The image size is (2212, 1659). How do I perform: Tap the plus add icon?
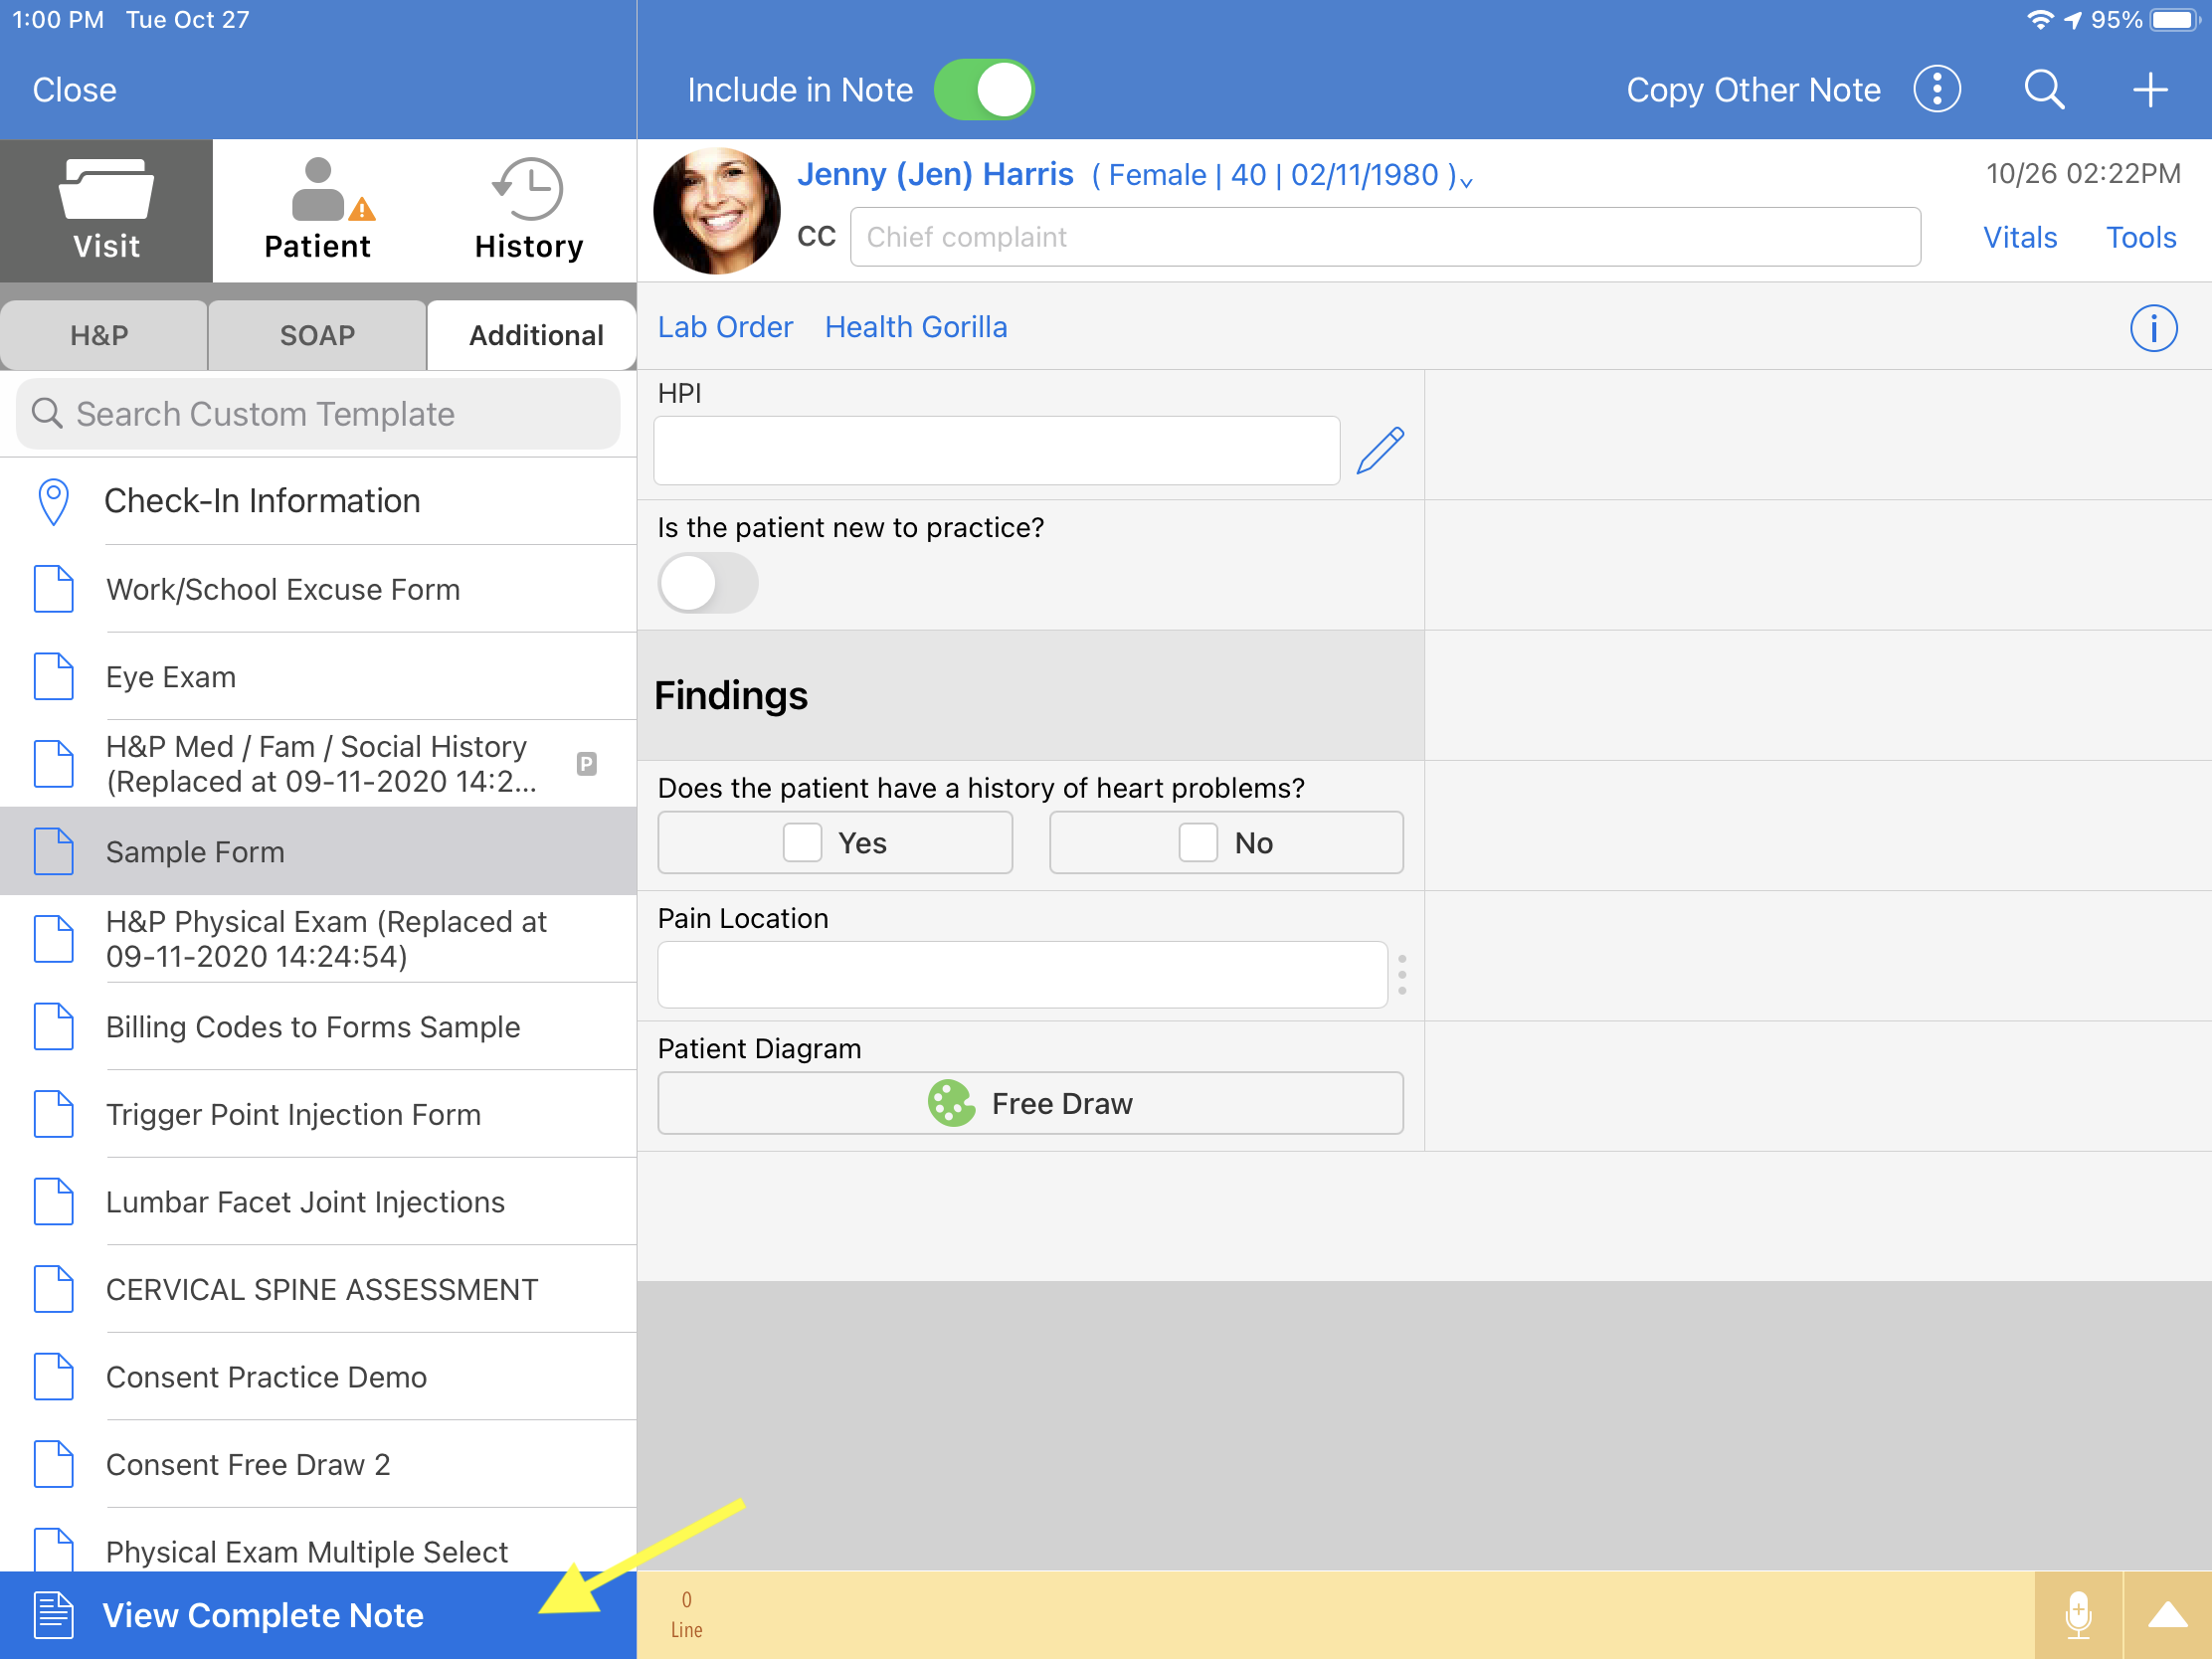click(x=2144, y=89)
